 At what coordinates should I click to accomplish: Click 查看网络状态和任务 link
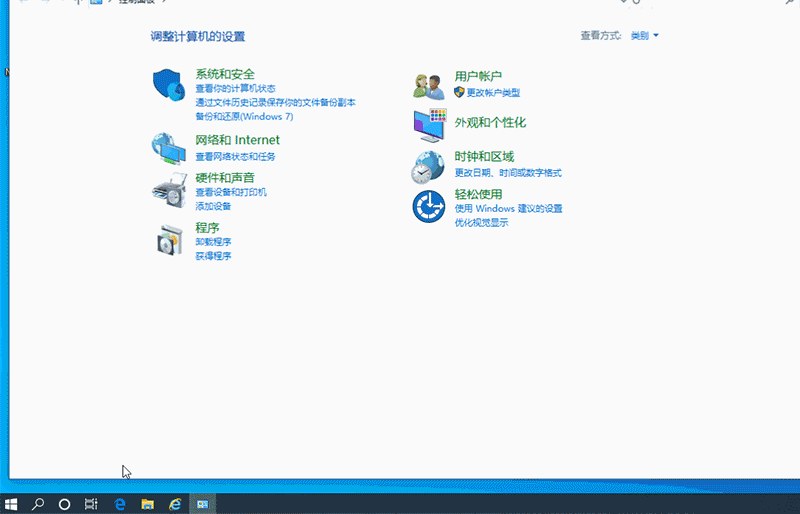coord(235,157)
